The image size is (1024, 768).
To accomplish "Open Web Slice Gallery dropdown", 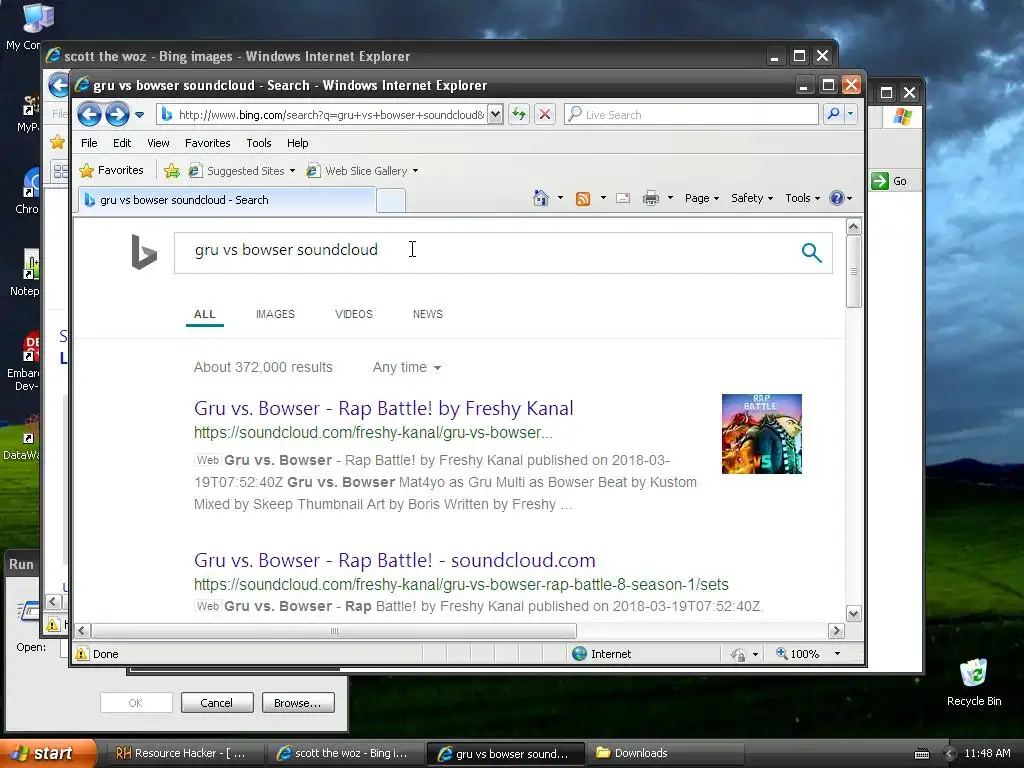I will [362, 171].
